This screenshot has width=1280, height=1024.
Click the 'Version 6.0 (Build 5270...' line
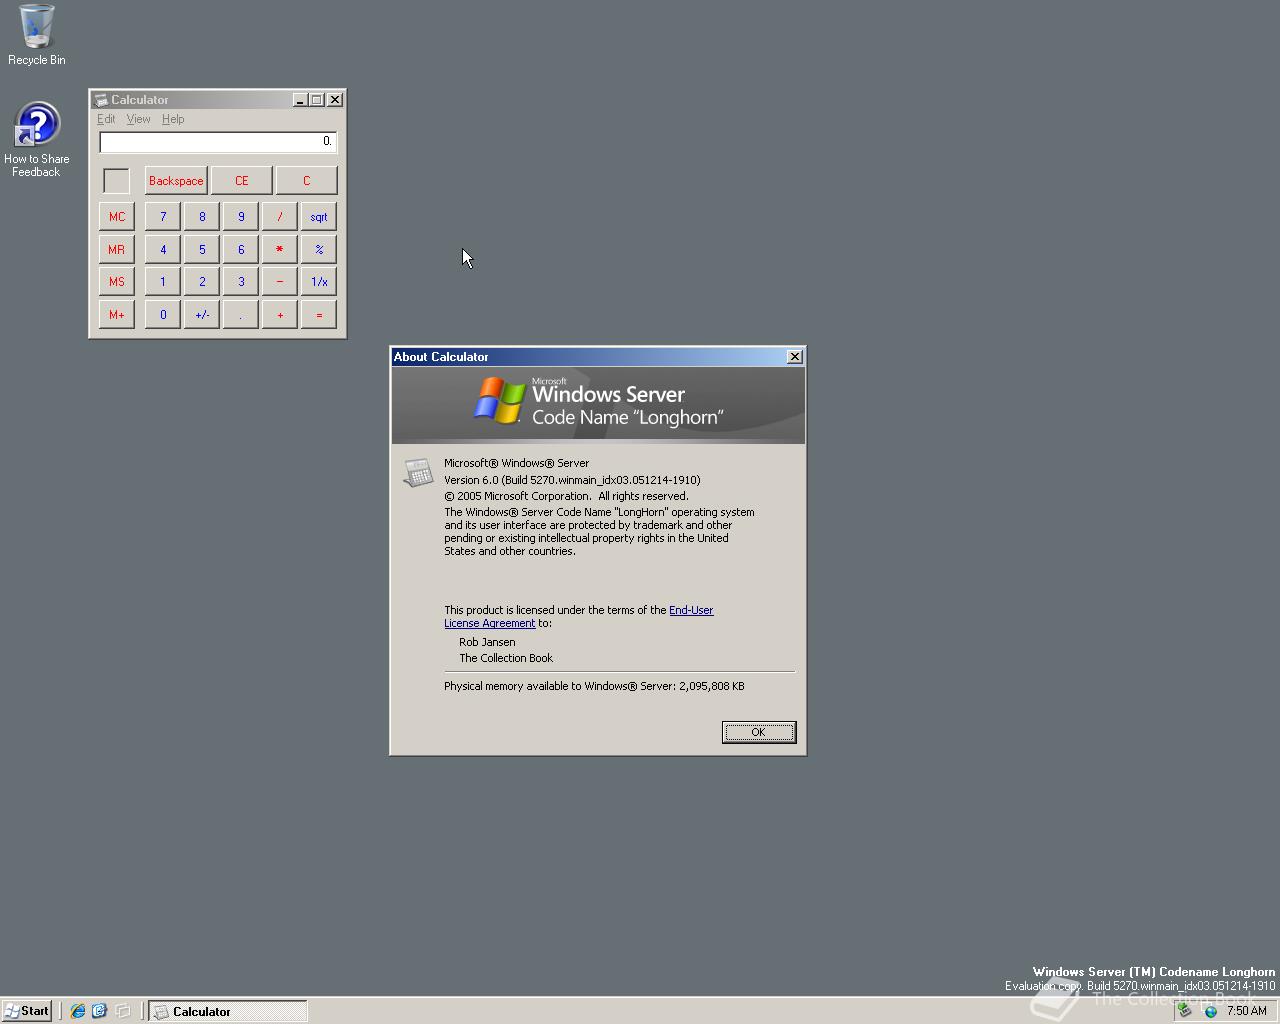[572, 480]
